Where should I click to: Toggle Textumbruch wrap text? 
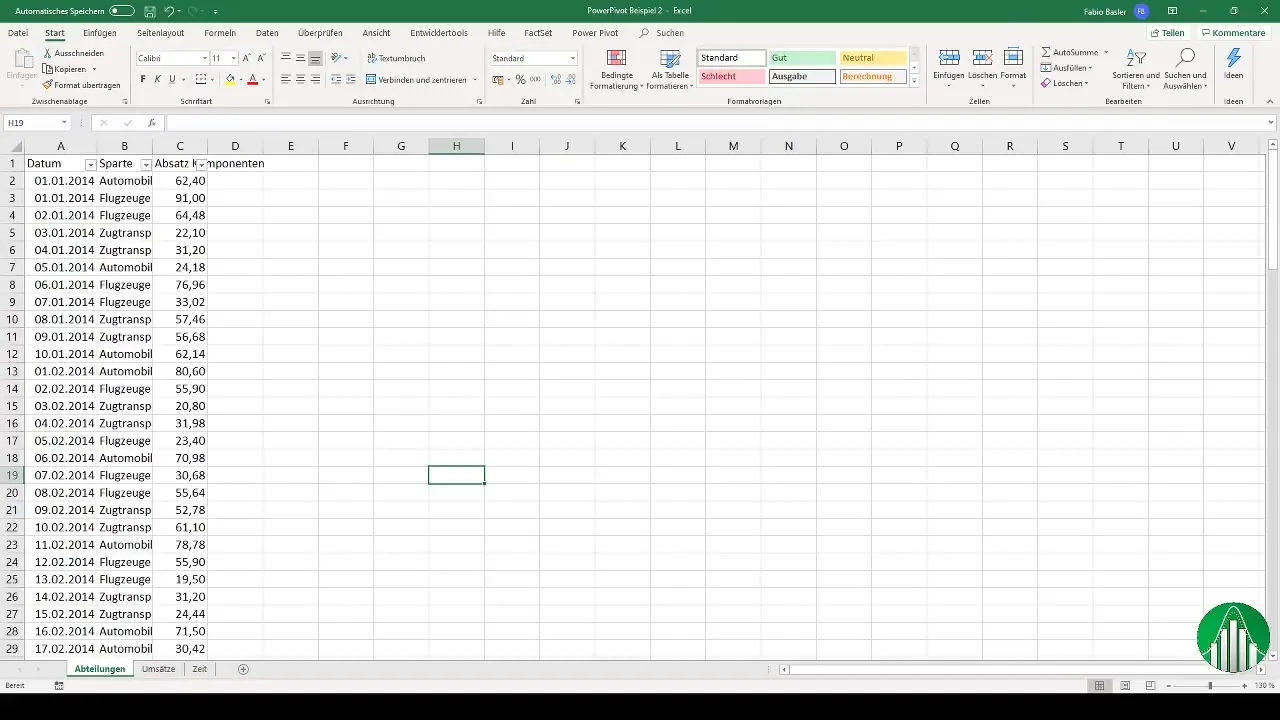[x=396, y=58]
